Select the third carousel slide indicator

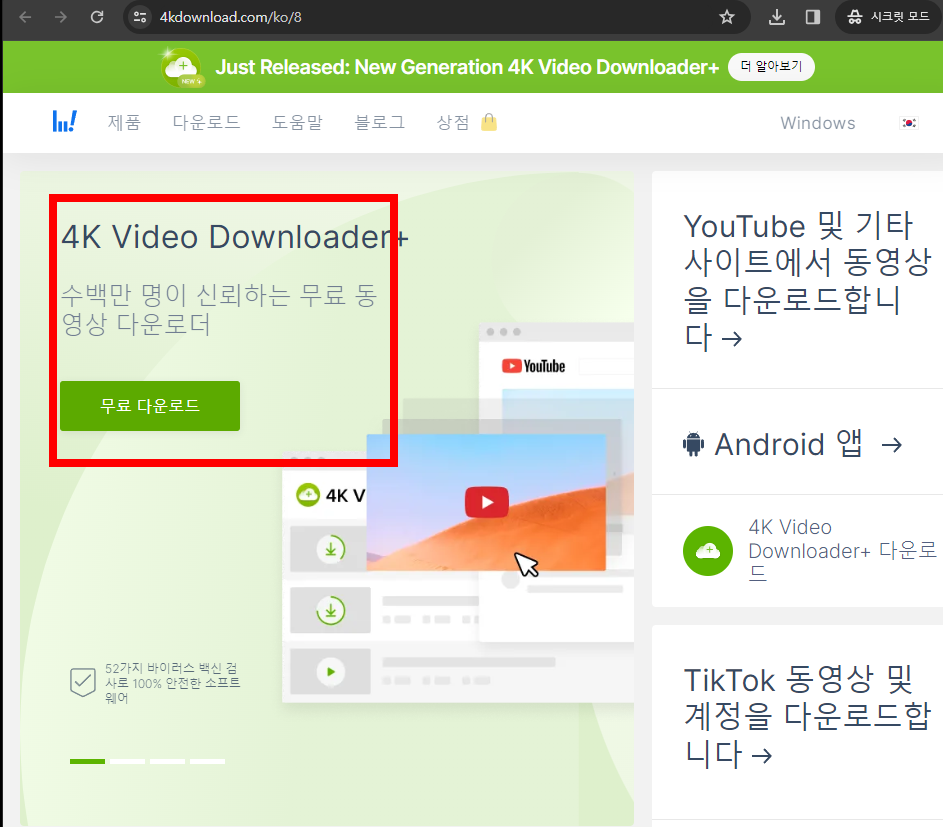(167, 761)
